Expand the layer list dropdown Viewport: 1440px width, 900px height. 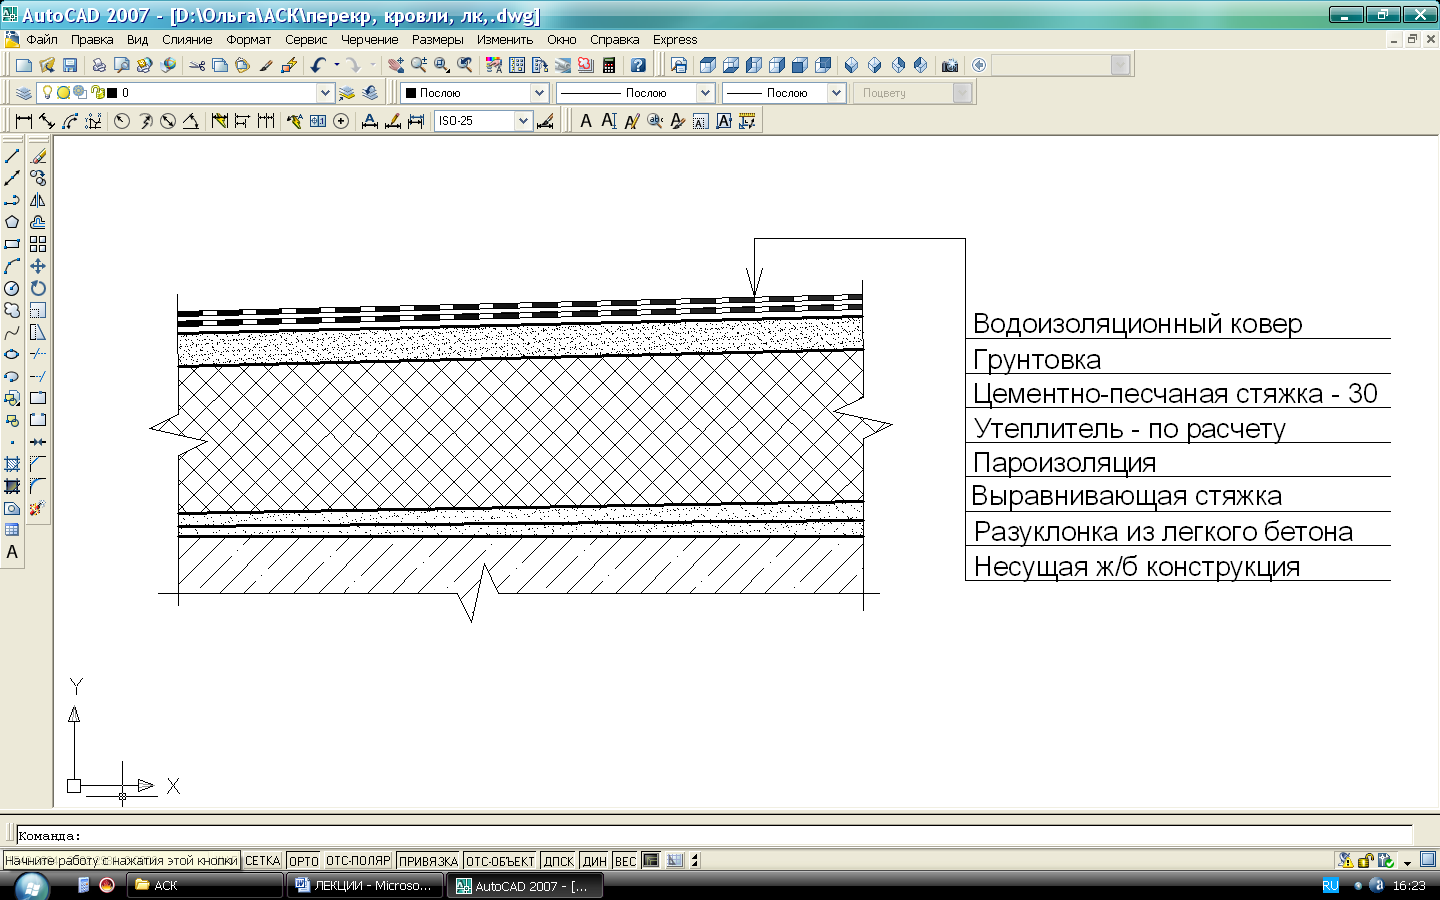(324, 93)
